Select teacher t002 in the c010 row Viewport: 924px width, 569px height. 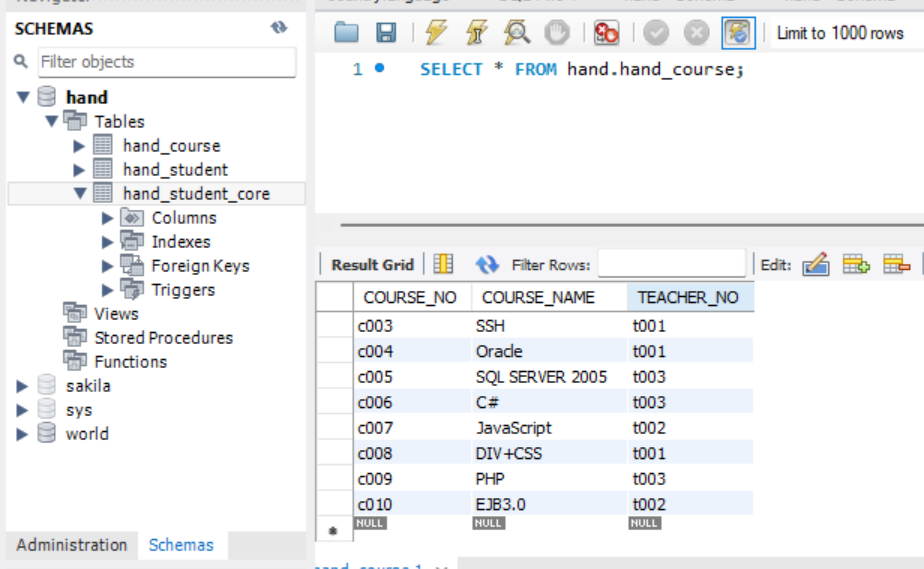pyautogui.click(x=691, y=504)
